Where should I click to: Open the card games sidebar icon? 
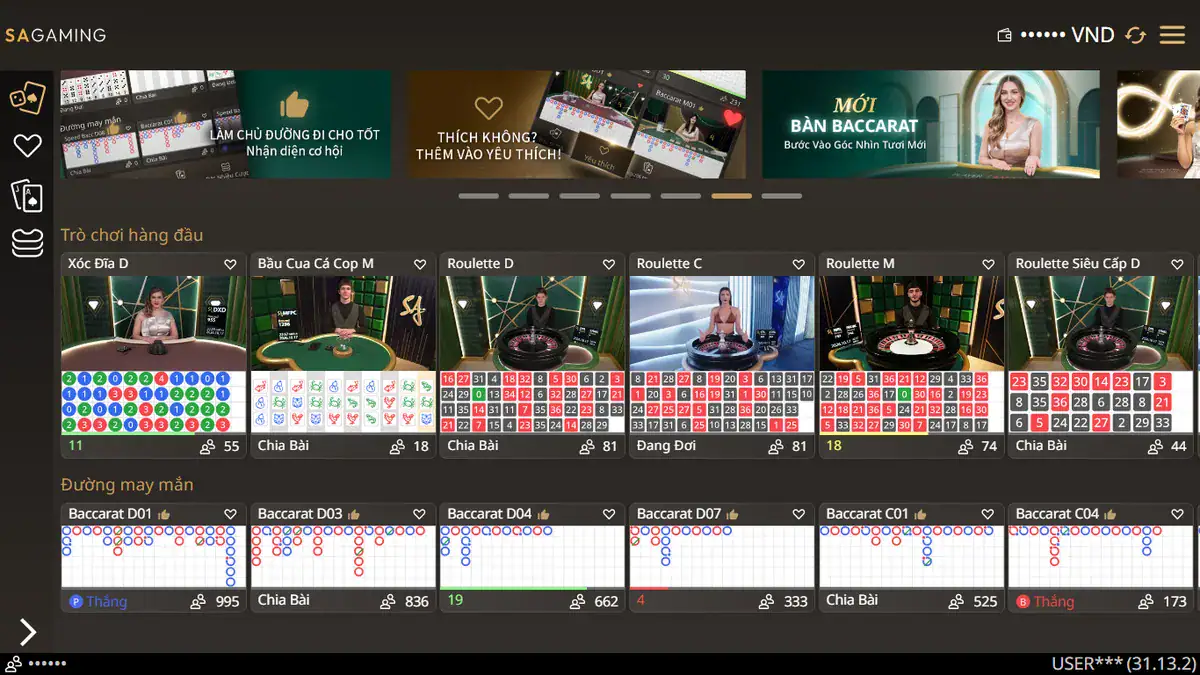(x=27, y=195)
